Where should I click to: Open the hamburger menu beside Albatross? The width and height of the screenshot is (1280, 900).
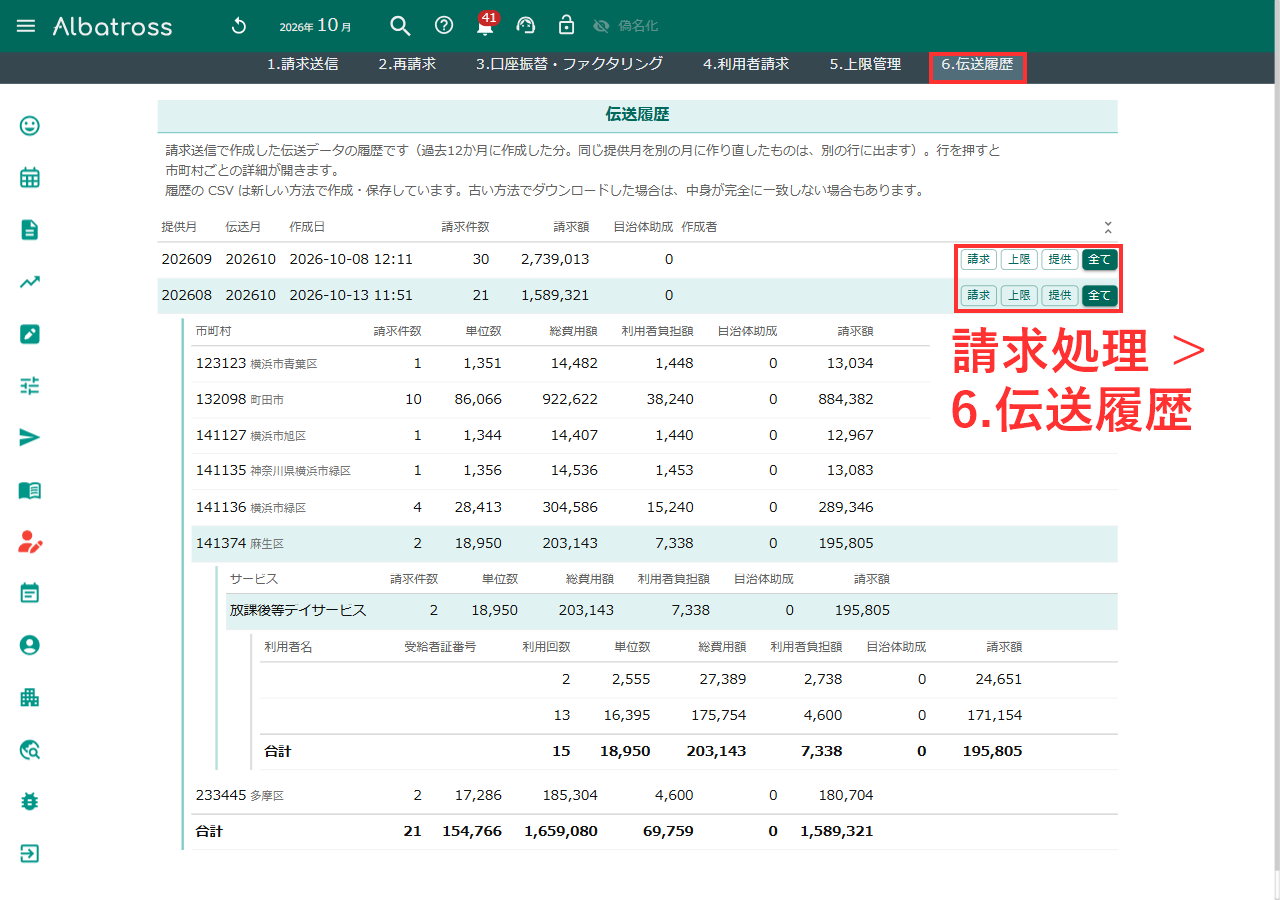click(x=26, y=26)
